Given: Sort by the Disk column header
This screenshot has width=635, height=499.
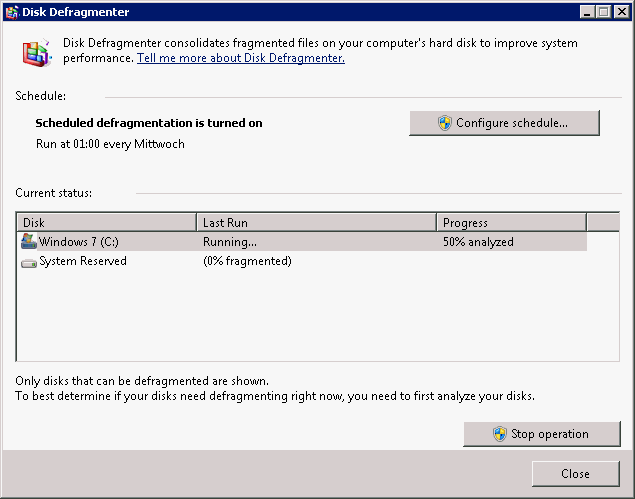Looking at the screenshot, I should [107, 223].
